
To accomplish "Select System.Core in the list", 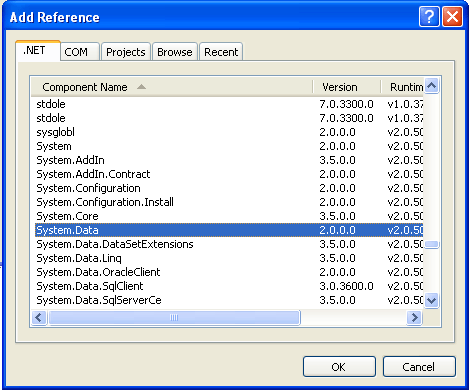I will [x=229, y=216].
